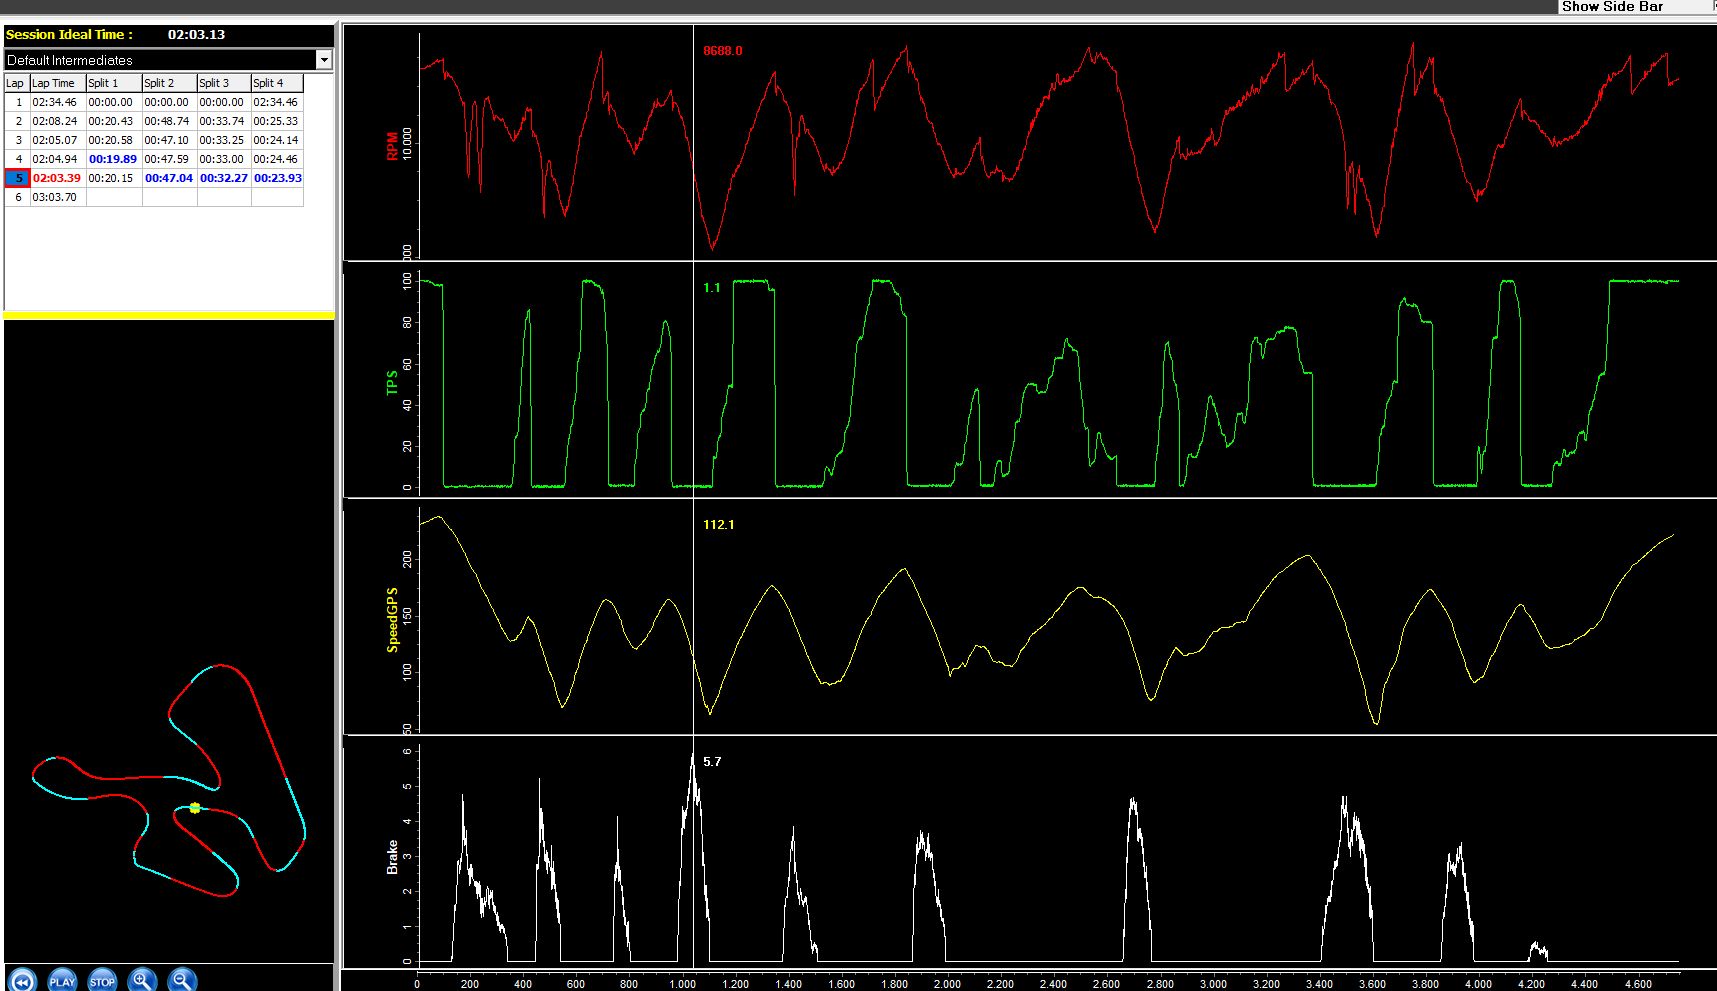
Task: Click Show Side Bar
Action: coord(1612,7)
